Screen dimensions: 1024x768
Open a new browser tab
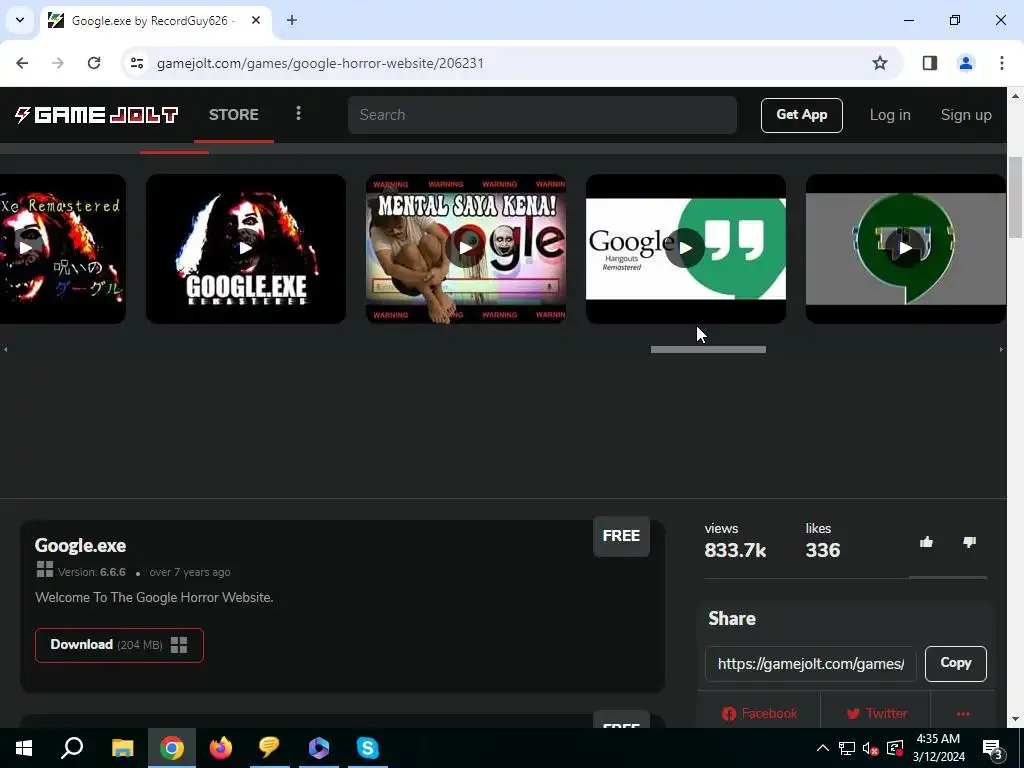(292, 21)
